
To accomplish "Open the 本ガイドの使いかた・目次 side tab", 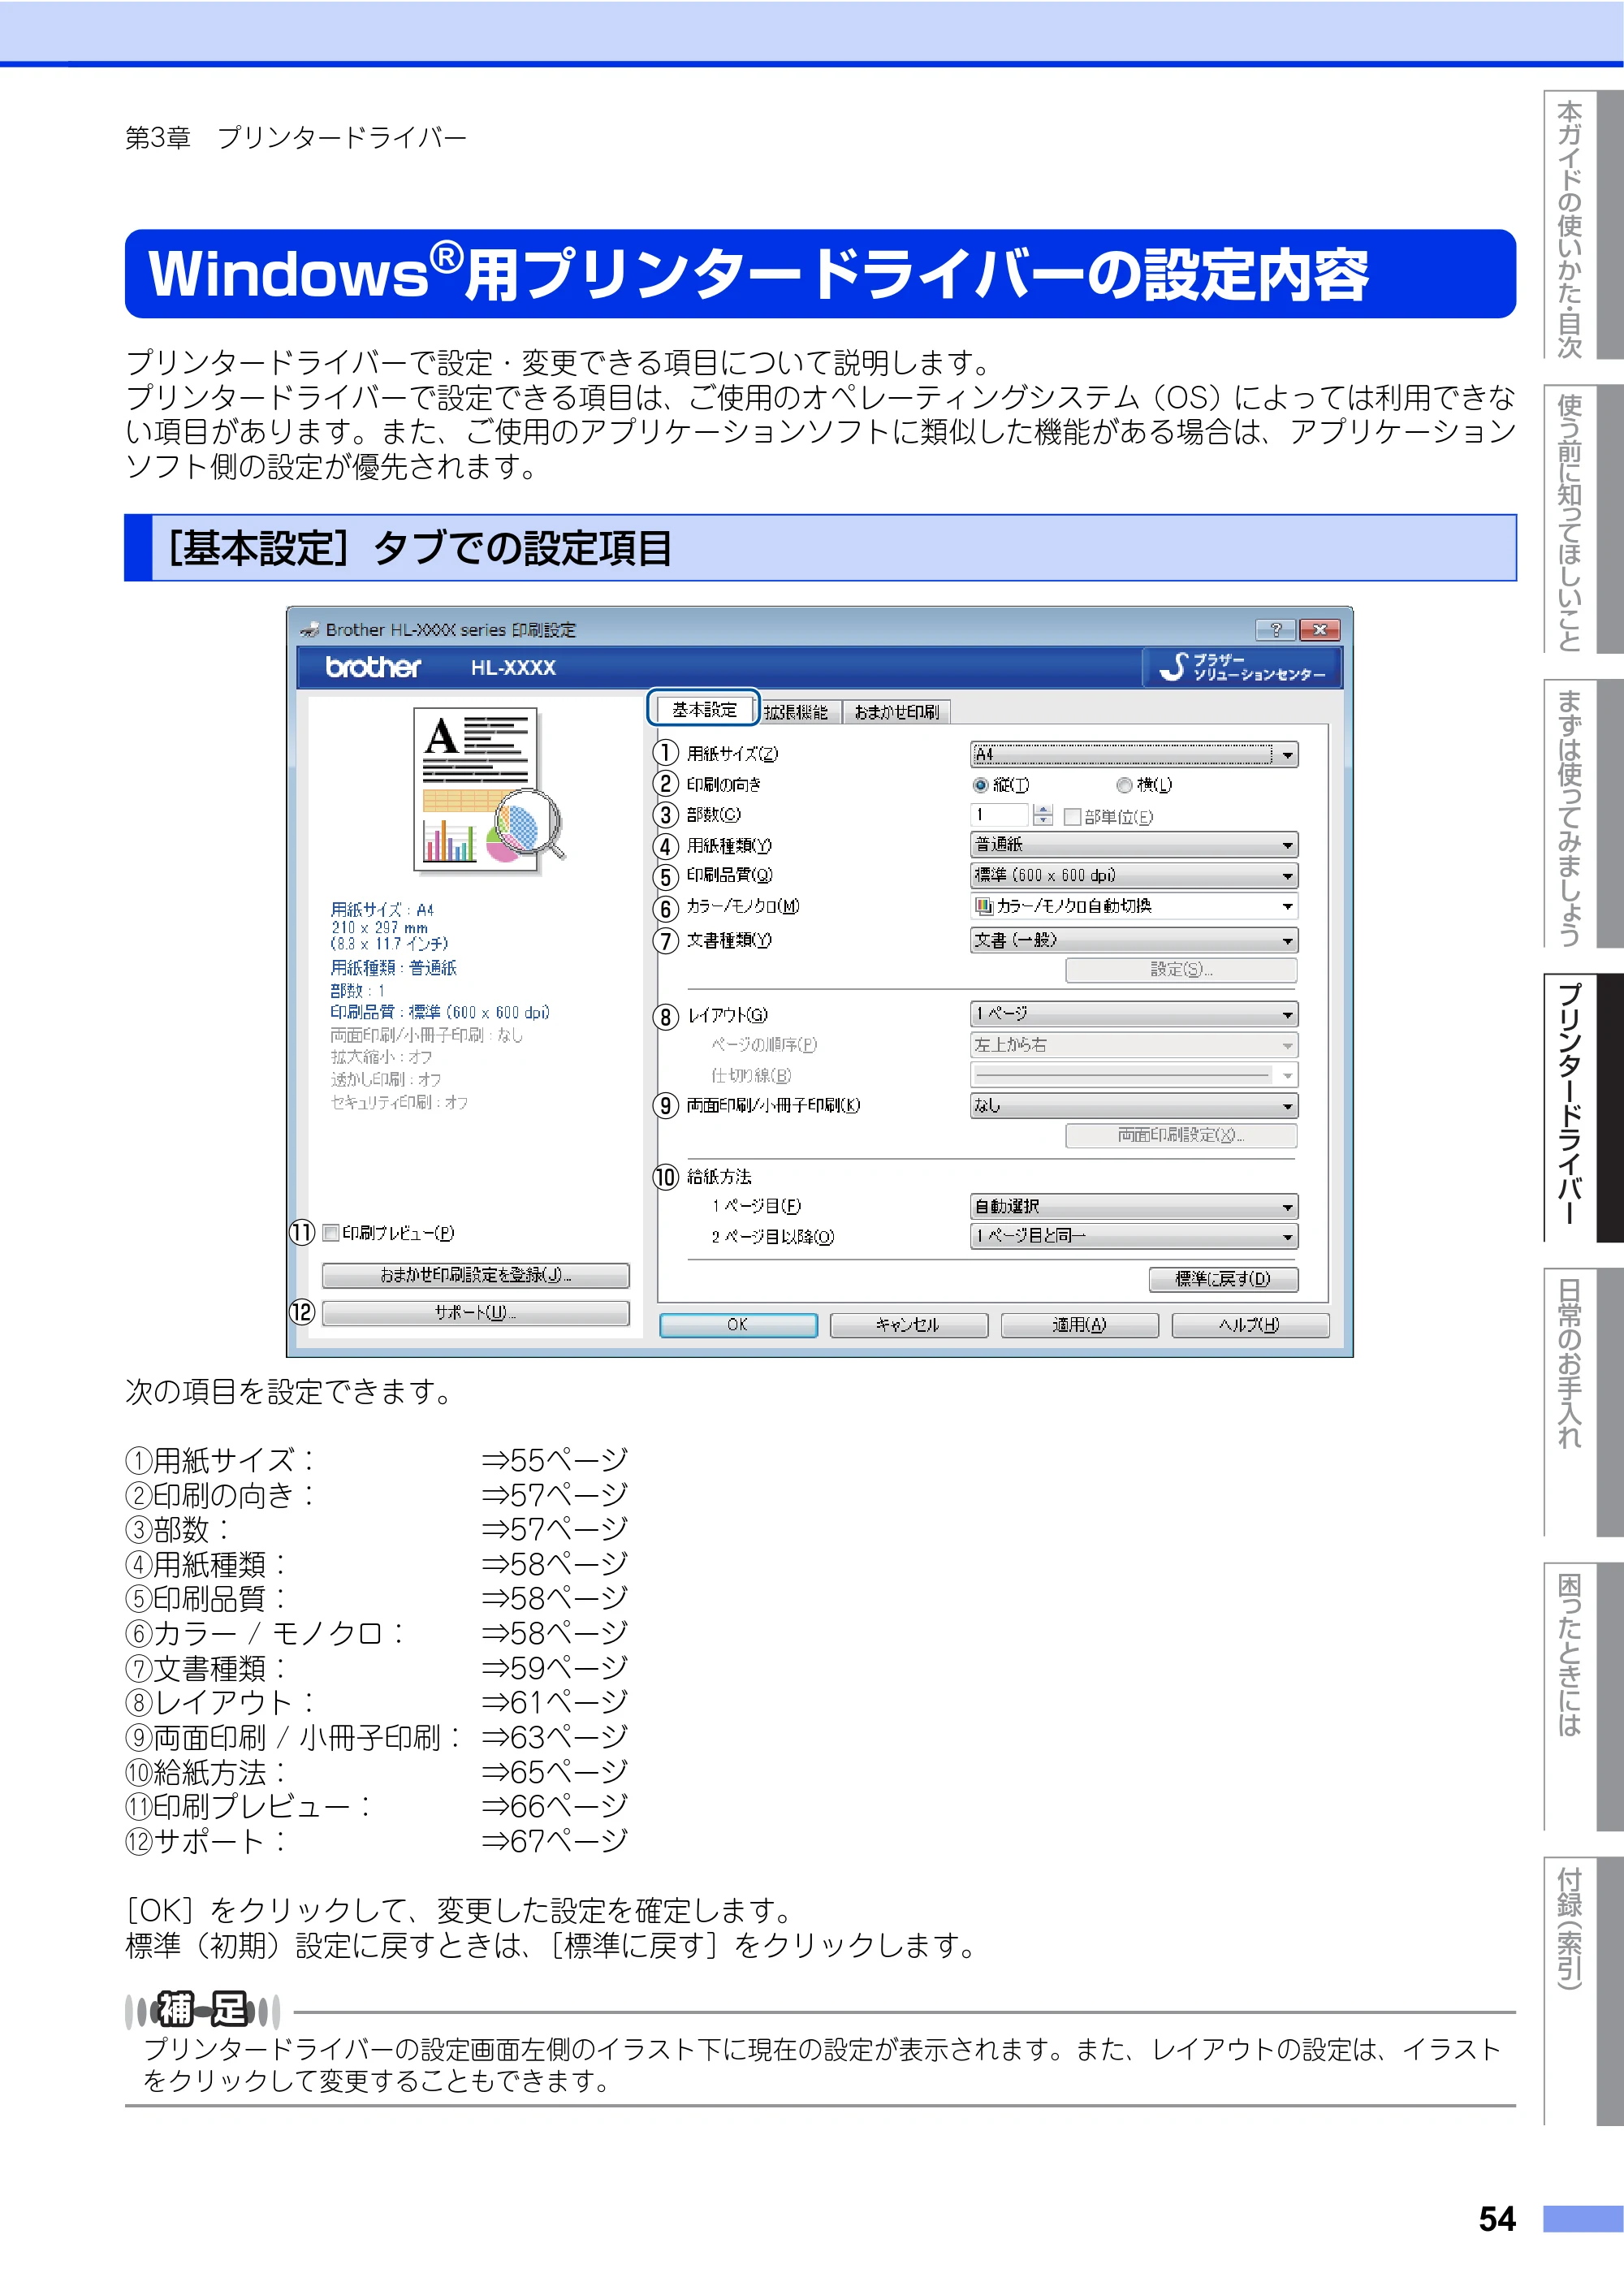I will 1583,225.
